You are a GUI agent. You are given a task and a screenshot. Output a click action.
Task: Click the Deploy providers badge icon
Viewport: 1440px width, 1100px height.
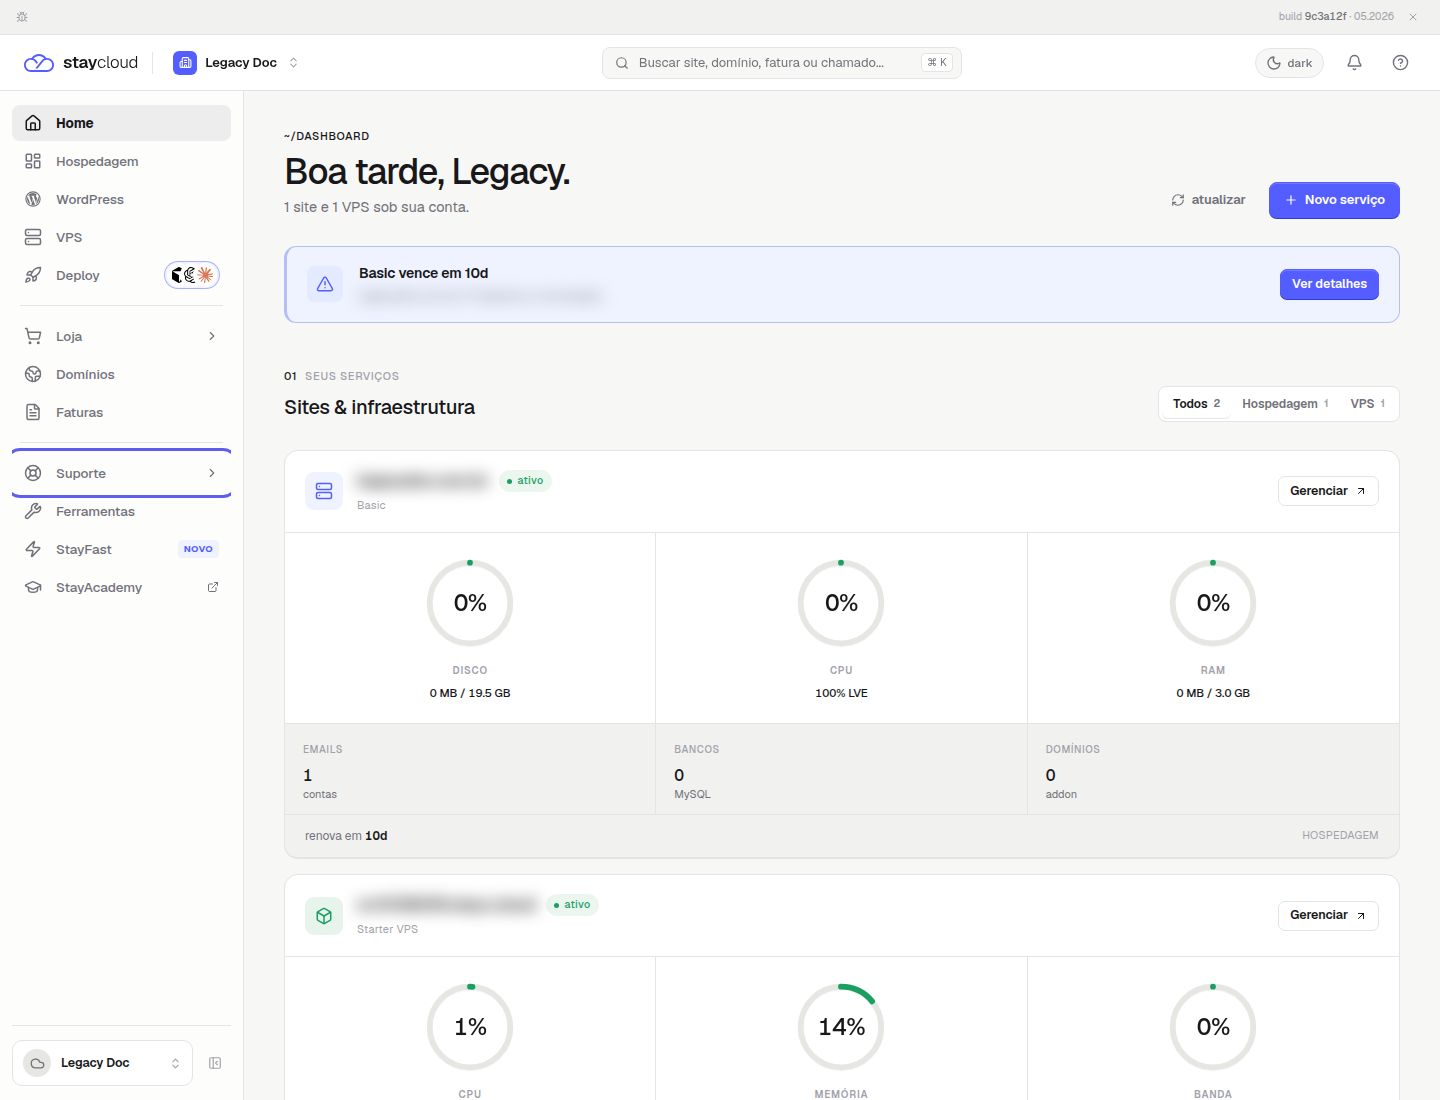(x=192, y=275)
